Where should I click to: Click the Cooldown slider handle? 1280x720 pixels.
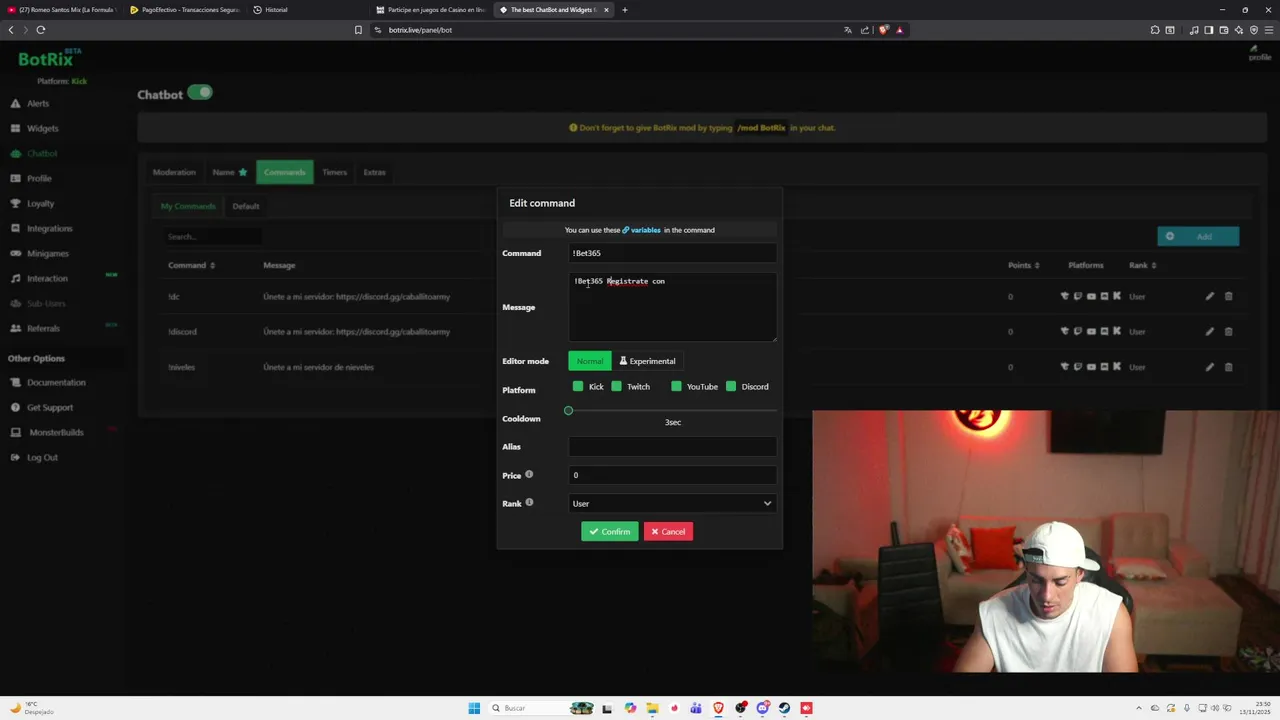tap(569, 411)
